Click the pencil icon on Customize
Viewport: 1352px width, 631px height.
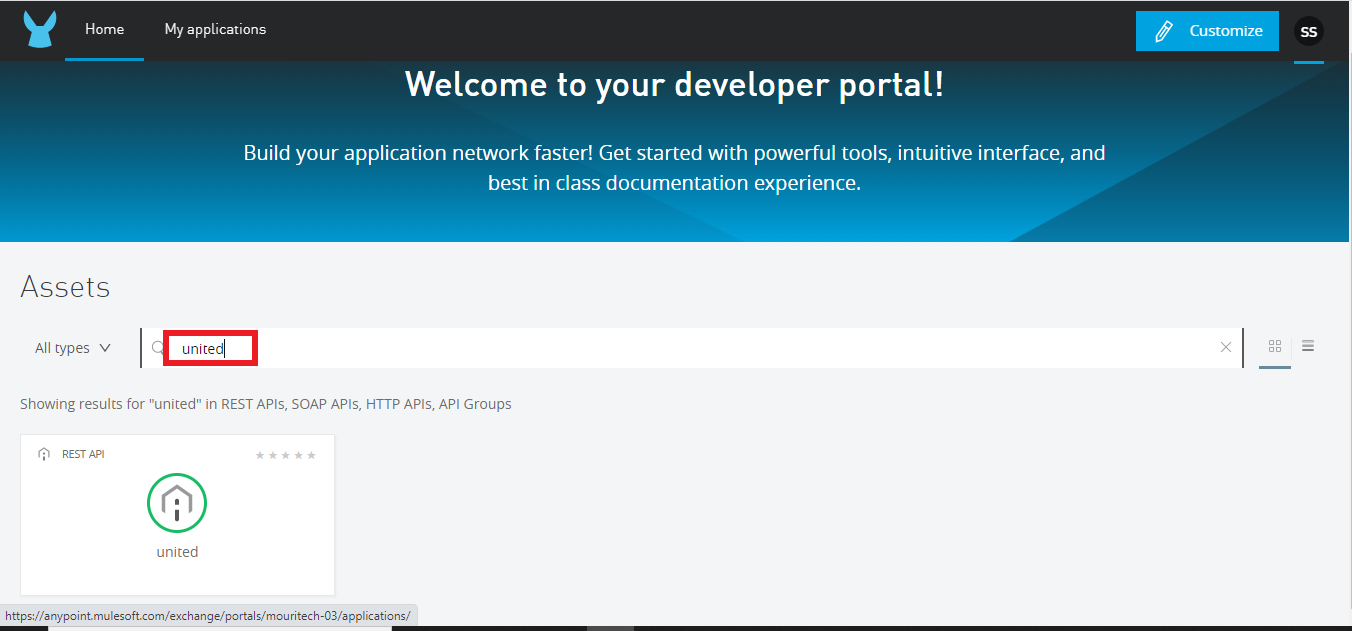tap(1163, 31)
